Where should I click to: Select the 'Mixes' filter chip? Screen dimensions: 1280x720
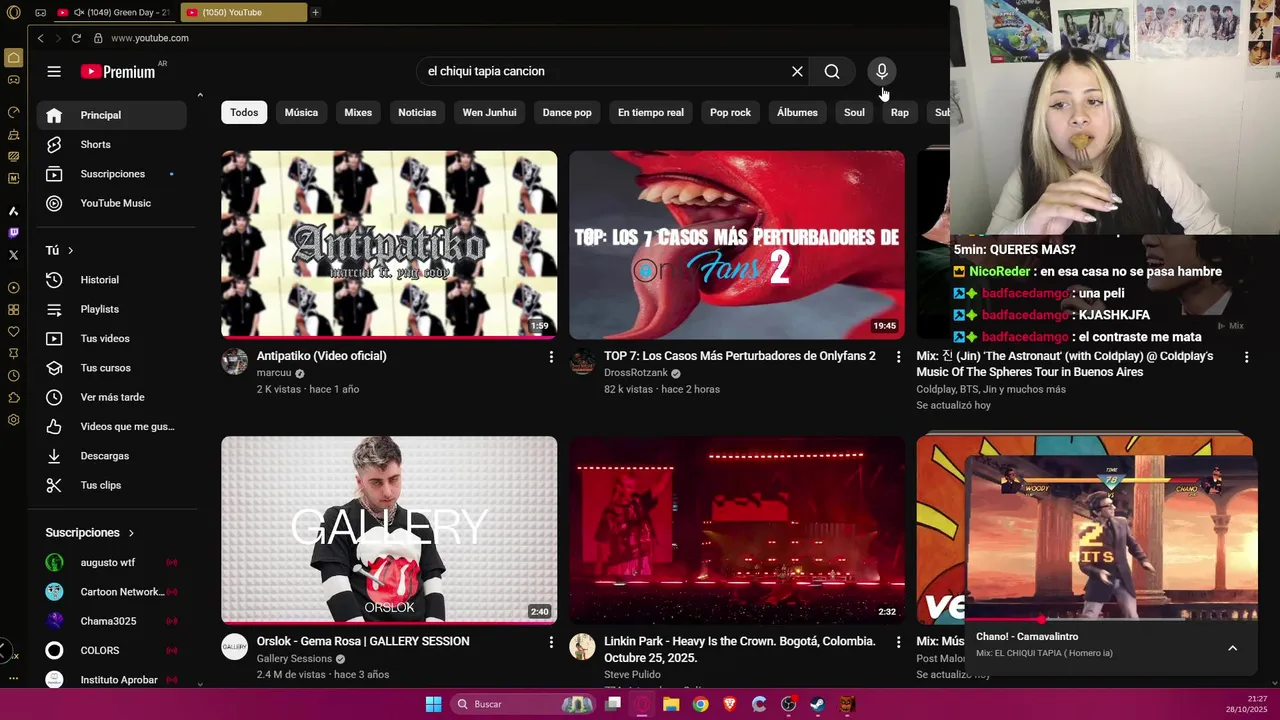tap(358, 112)
